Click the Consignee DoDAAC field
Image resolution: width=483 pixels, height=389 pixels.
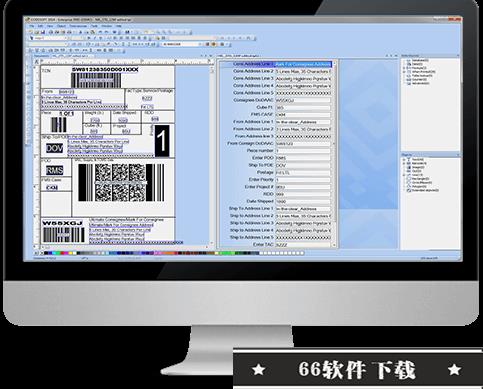303,100
